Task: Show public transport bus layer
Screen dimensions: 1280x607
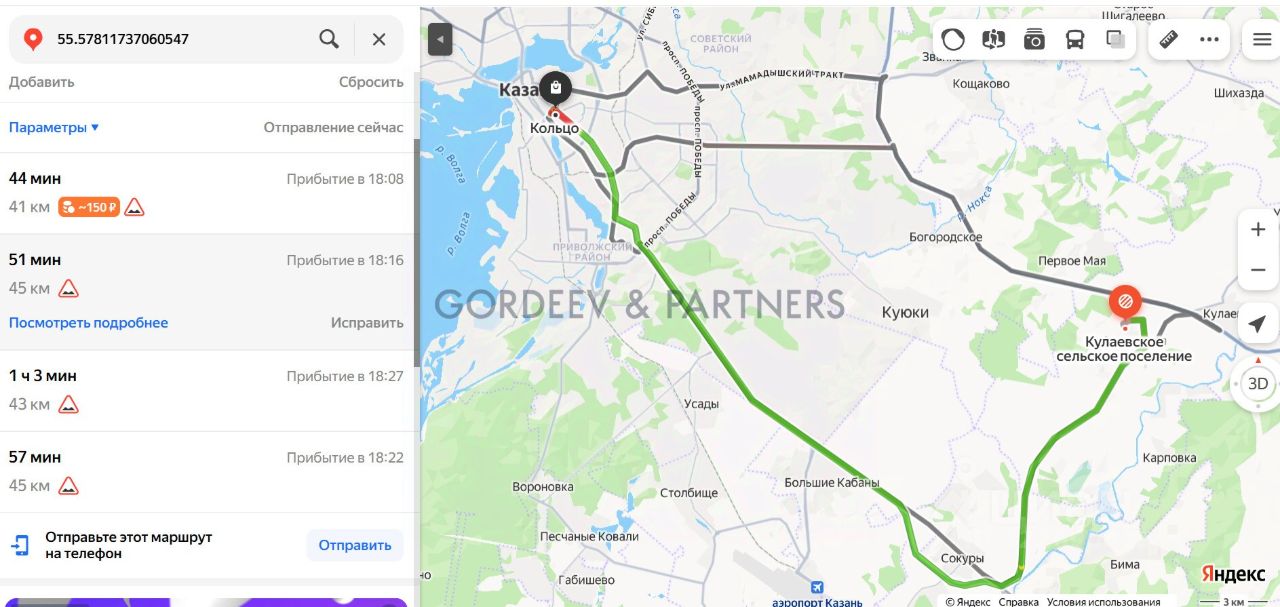Action: point(1075,40)
